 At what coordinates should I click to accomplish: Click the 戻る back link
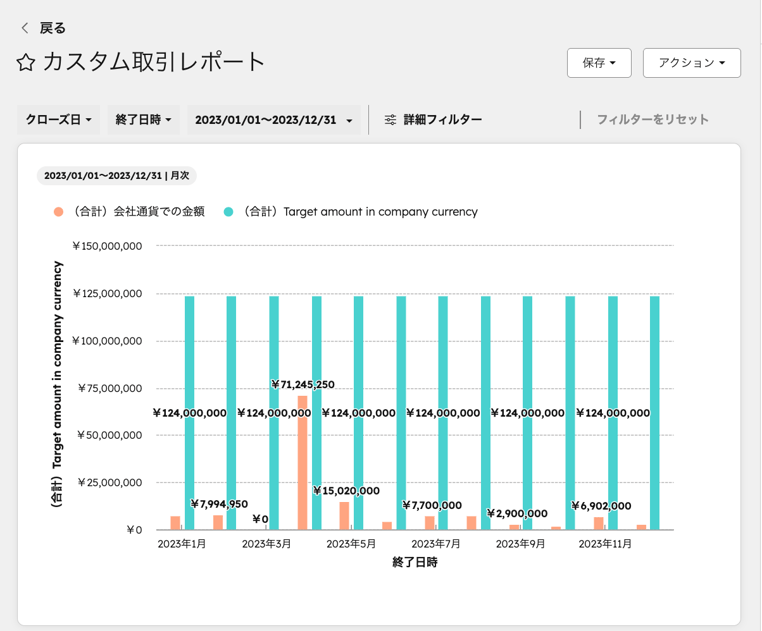pos(52,28)
